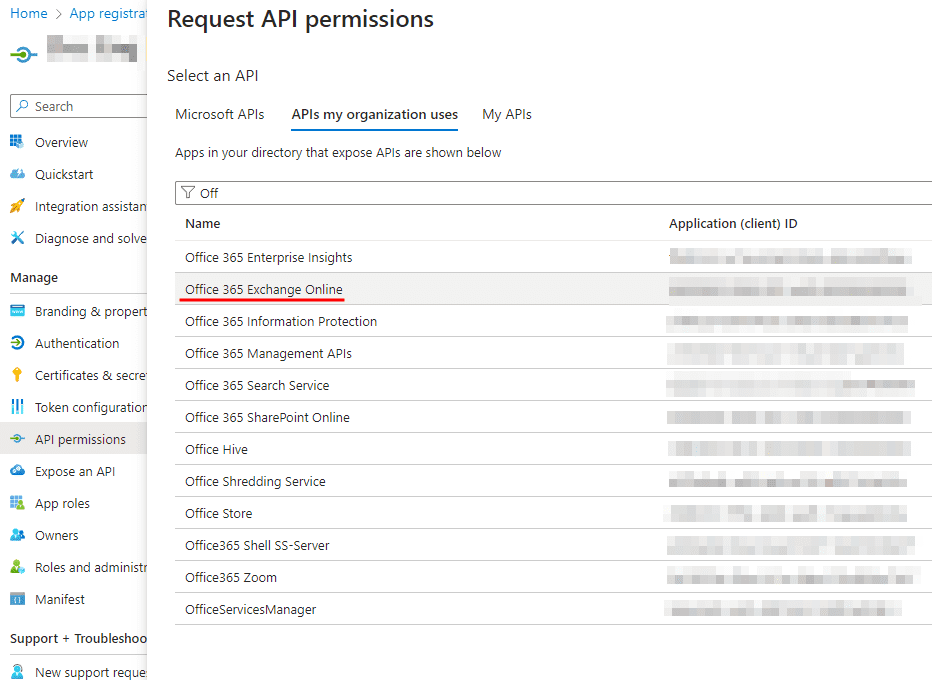Select Office Hive API
The width and height of the screenshot is (932, 680).
553,449
